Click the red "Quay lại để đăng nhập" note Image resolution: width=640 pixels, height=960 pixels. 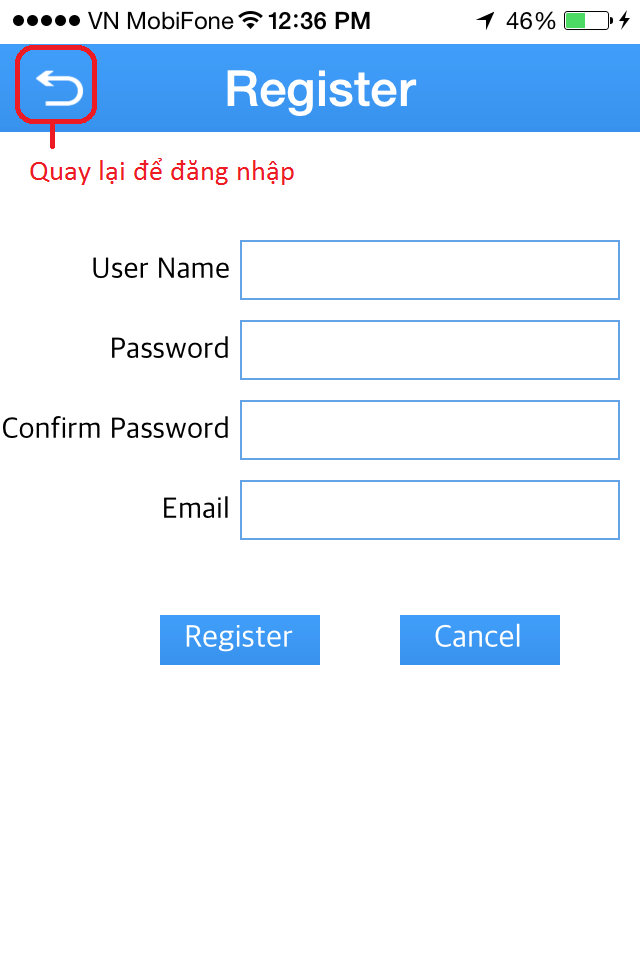(162, 172)
